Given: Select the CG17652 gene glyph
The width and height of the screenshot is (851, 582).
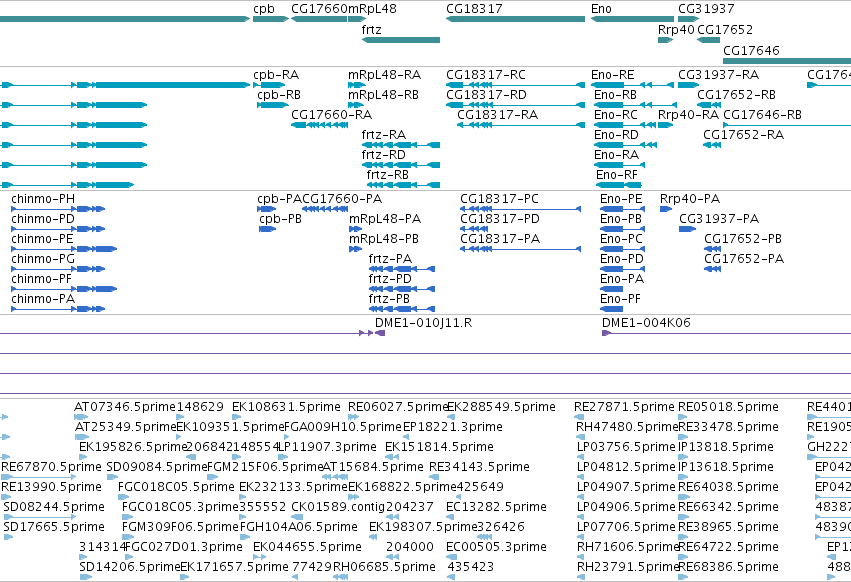Looking at the screenshot, I should 708,40.
